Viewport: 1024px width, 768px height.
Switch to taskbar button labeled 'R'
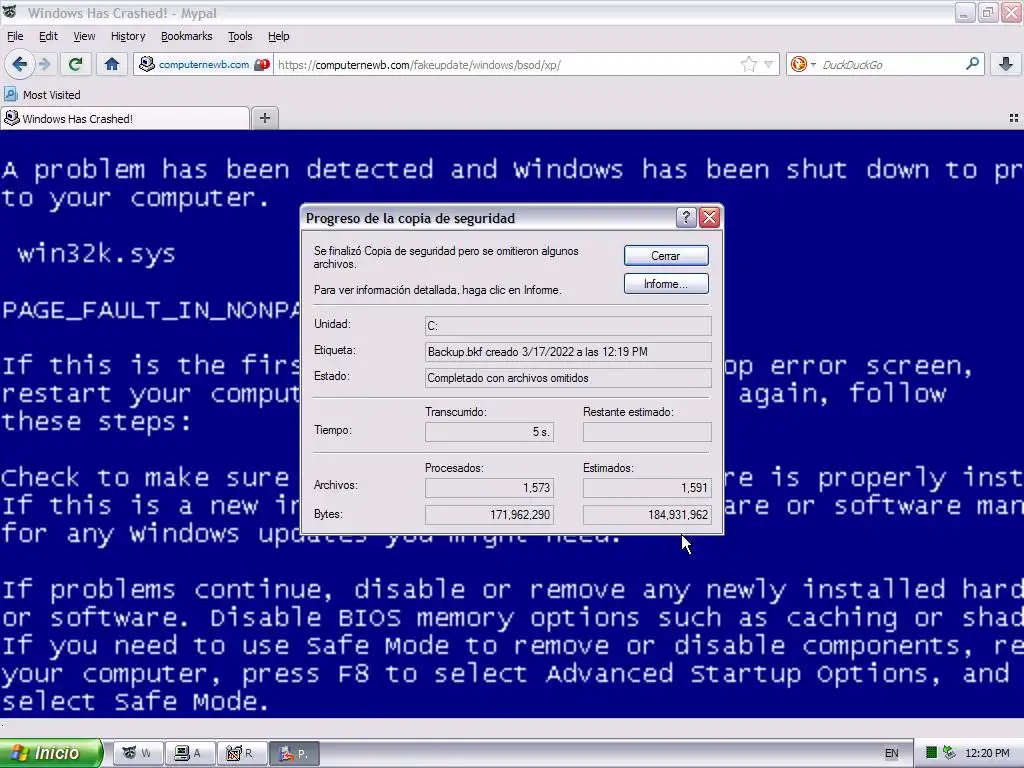pos(241,753)
